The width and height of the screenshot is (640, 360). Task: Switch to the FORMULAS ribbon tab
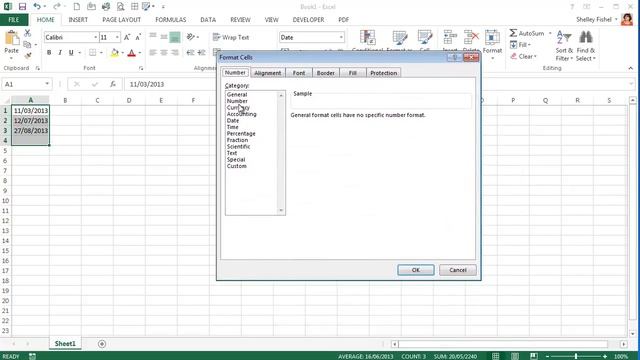(171, 20)
